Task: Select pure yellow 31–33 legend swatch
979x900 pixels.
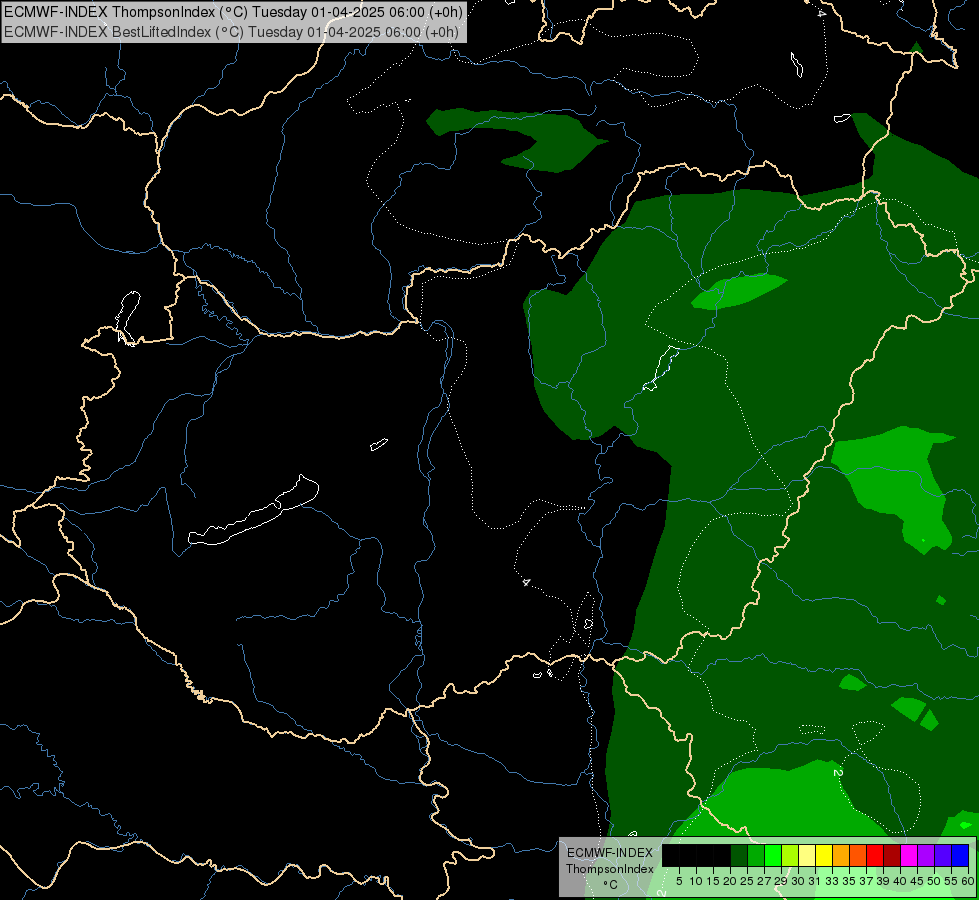Action: coord(824,855)
